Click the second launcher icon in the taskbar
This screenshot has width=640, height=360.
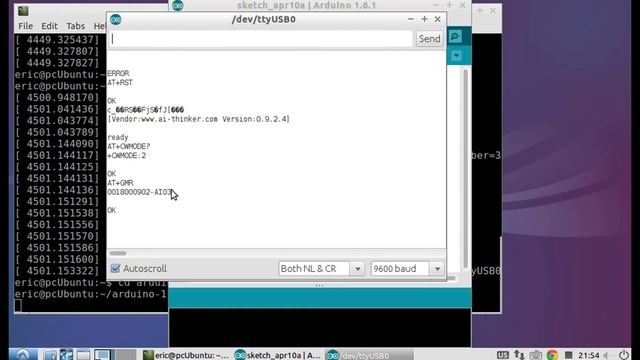(x=67, y=355)
